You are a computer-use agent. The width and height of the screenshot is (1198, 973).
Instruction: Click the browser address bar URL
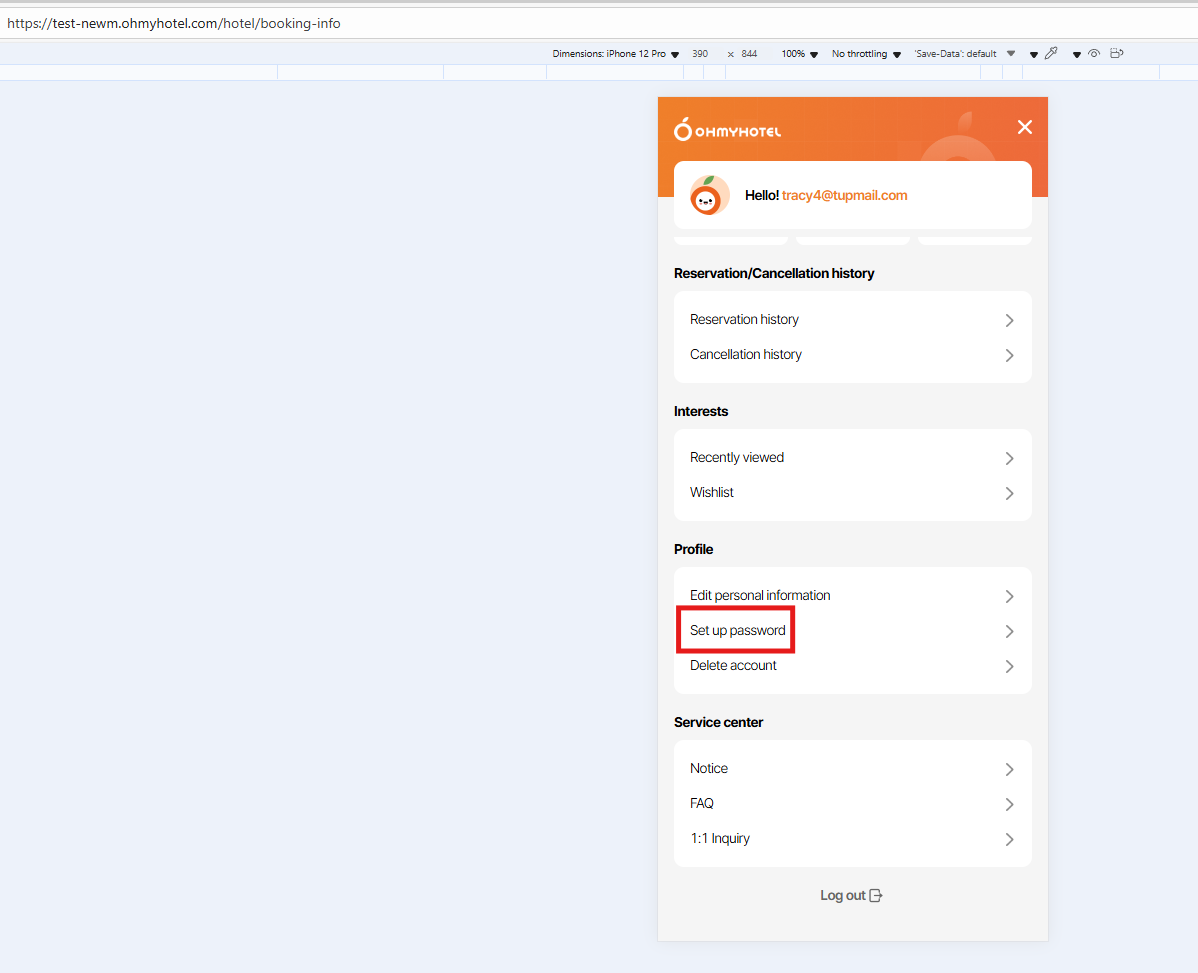(174, 23)
